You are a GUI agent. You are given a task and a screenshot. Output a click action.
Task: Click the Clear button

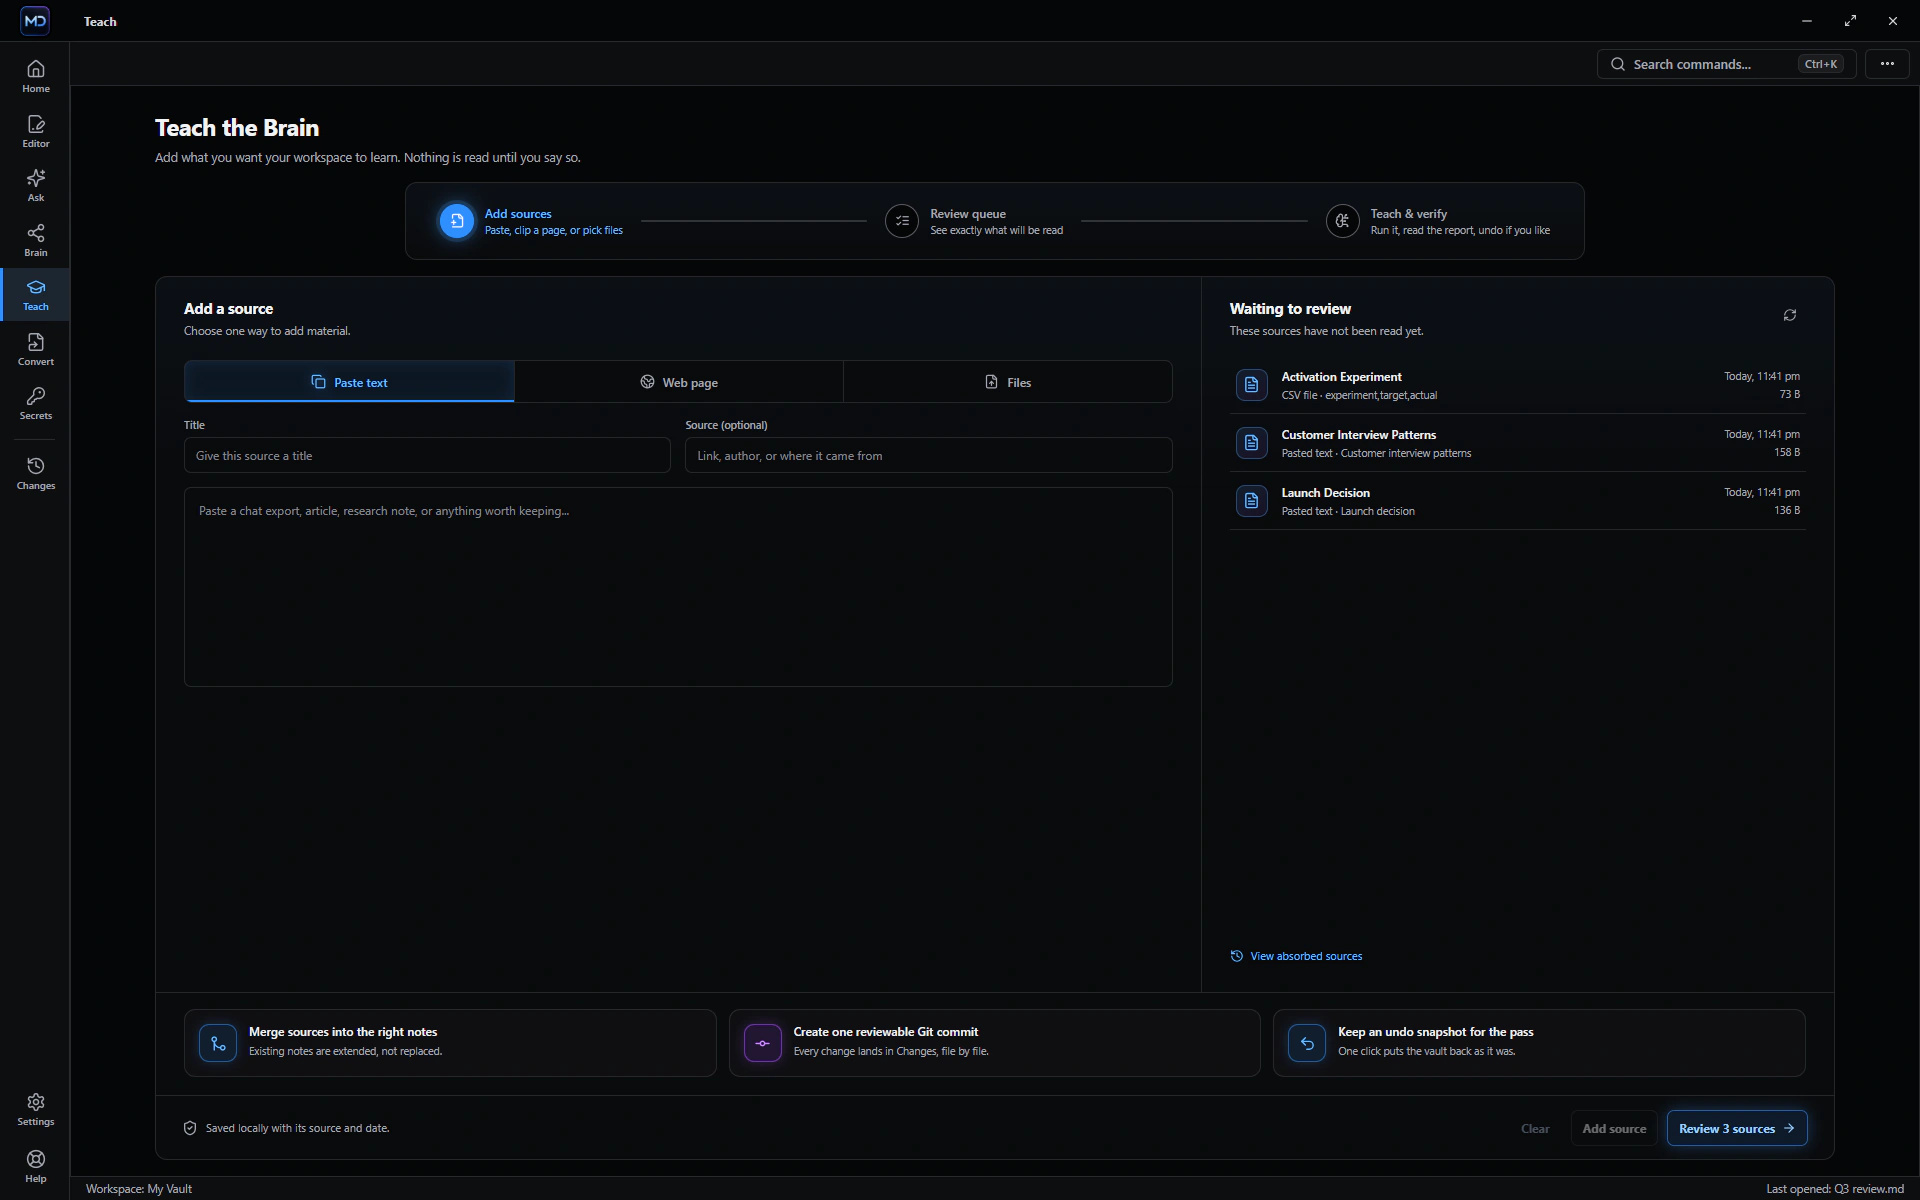(x=1535, y=1129)
